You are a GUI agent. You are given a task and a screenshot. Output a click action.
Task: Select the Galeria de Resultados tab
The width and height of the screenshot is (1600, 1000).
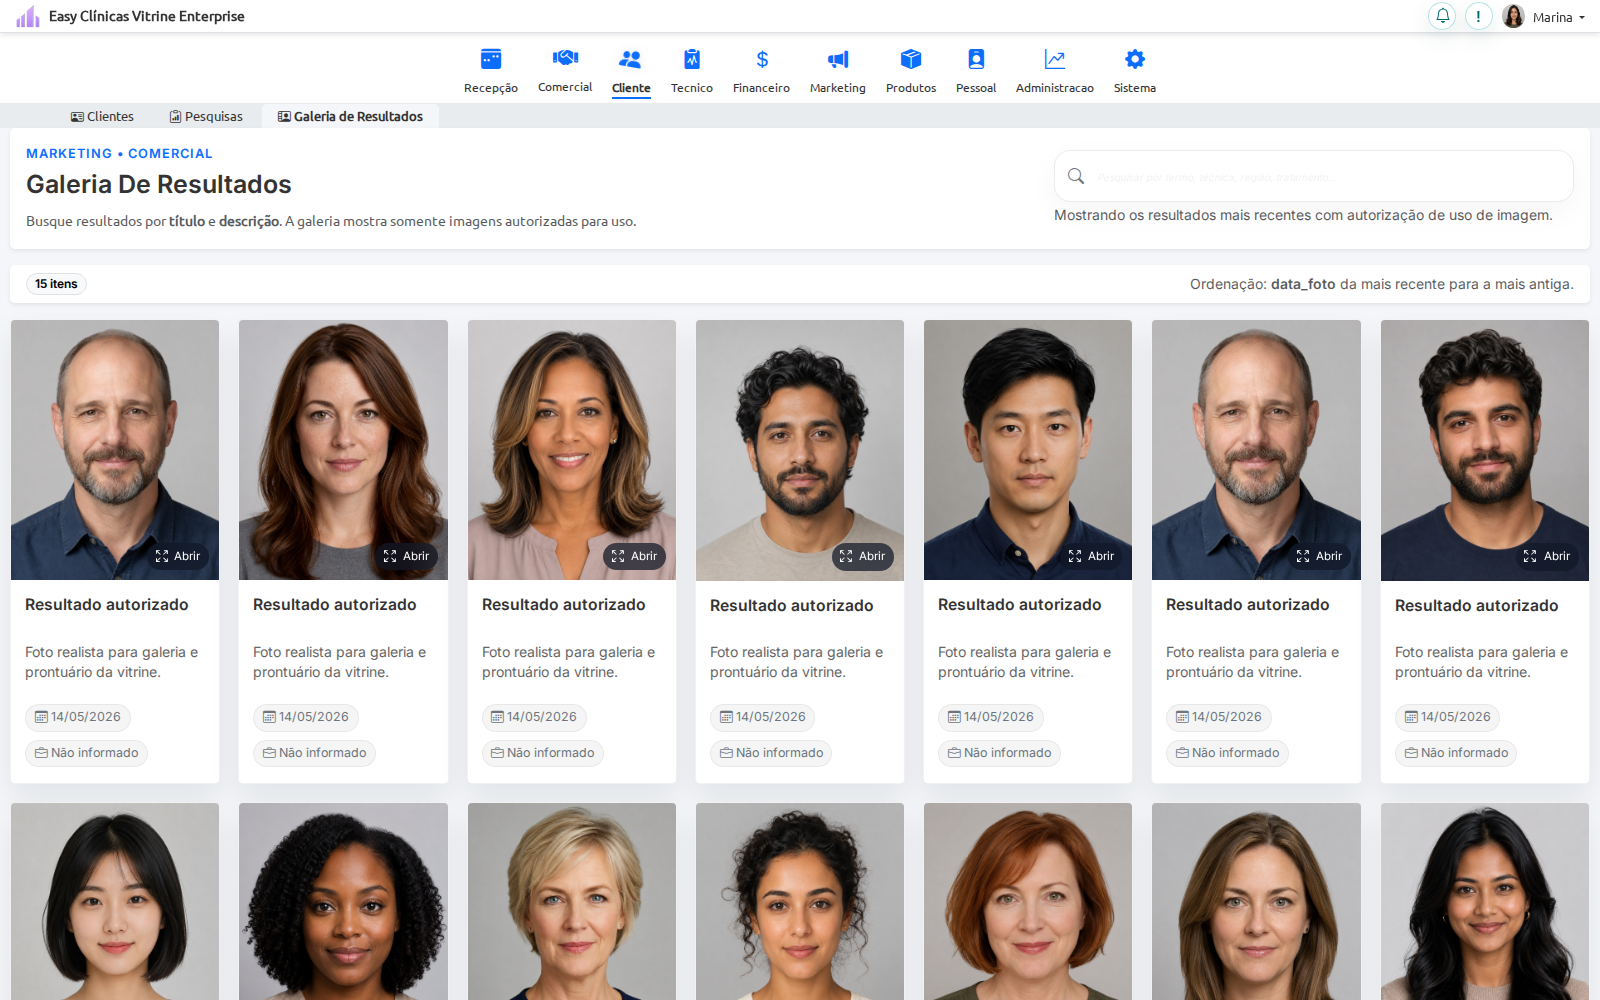coord(350,116)
